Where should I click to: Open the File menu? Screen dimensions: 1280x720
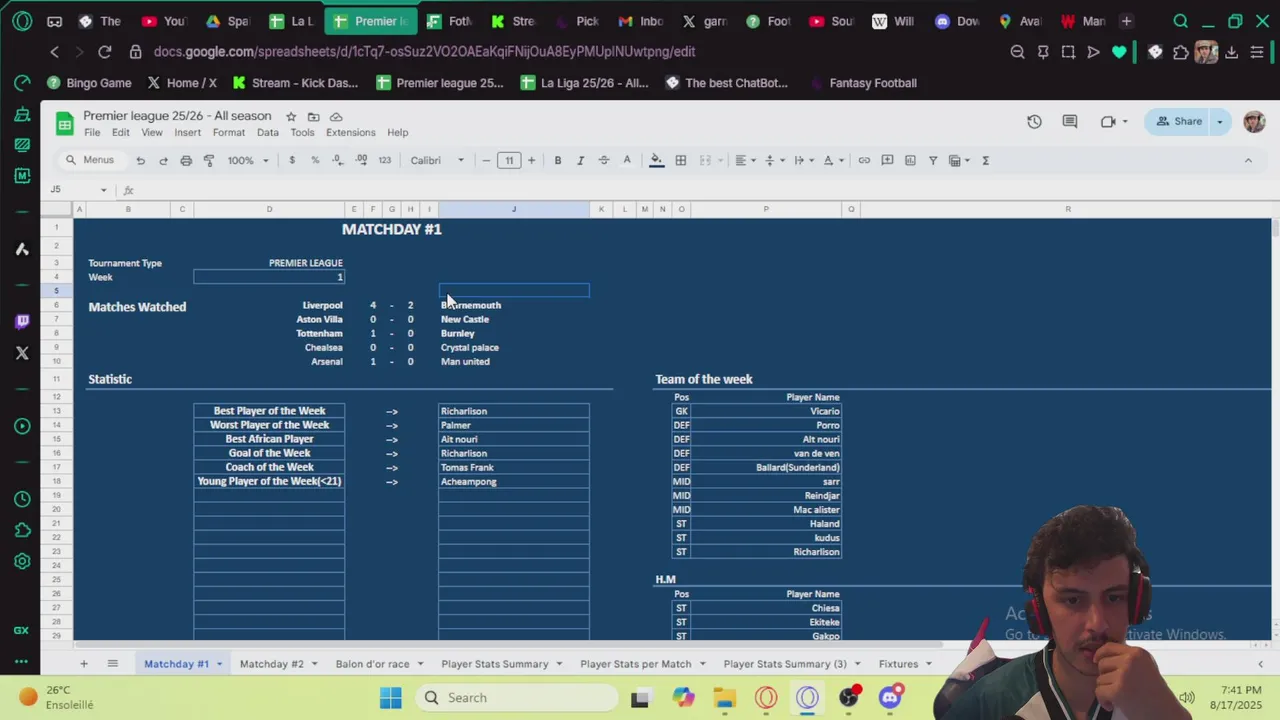[x=92, y=133]
